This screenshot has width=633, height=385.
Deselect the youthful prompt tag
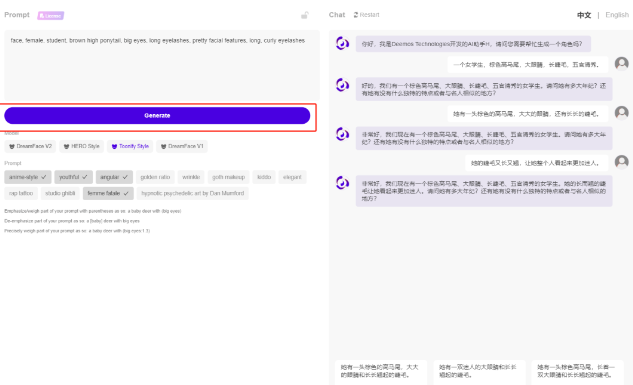pyautogui.click(x=73, y=177)
